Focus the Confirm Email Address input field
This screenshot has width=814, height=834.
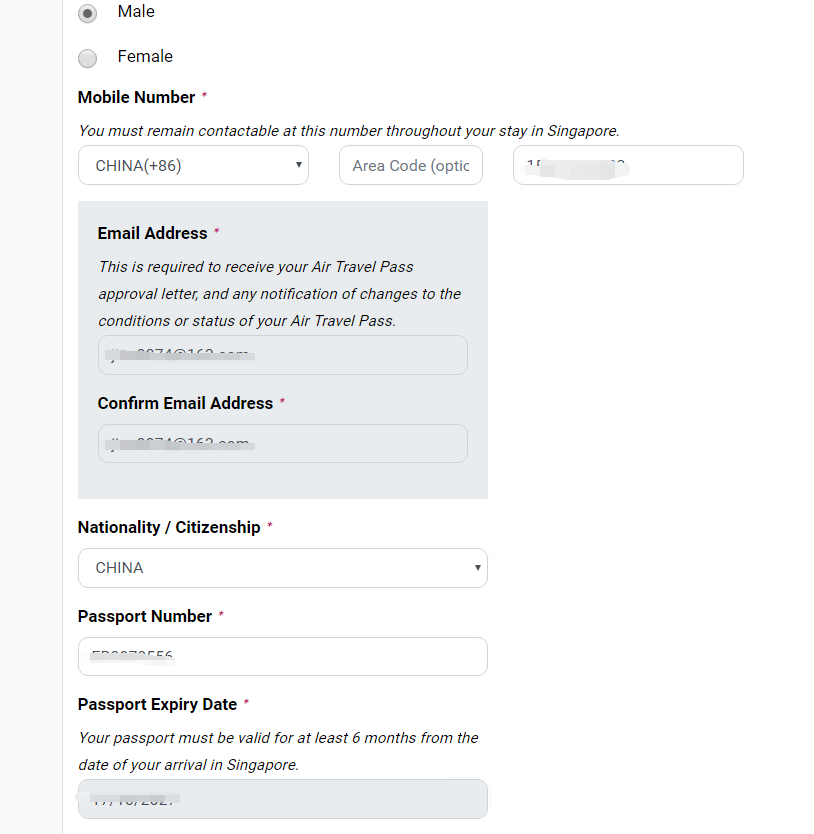(x=282, y=444)
